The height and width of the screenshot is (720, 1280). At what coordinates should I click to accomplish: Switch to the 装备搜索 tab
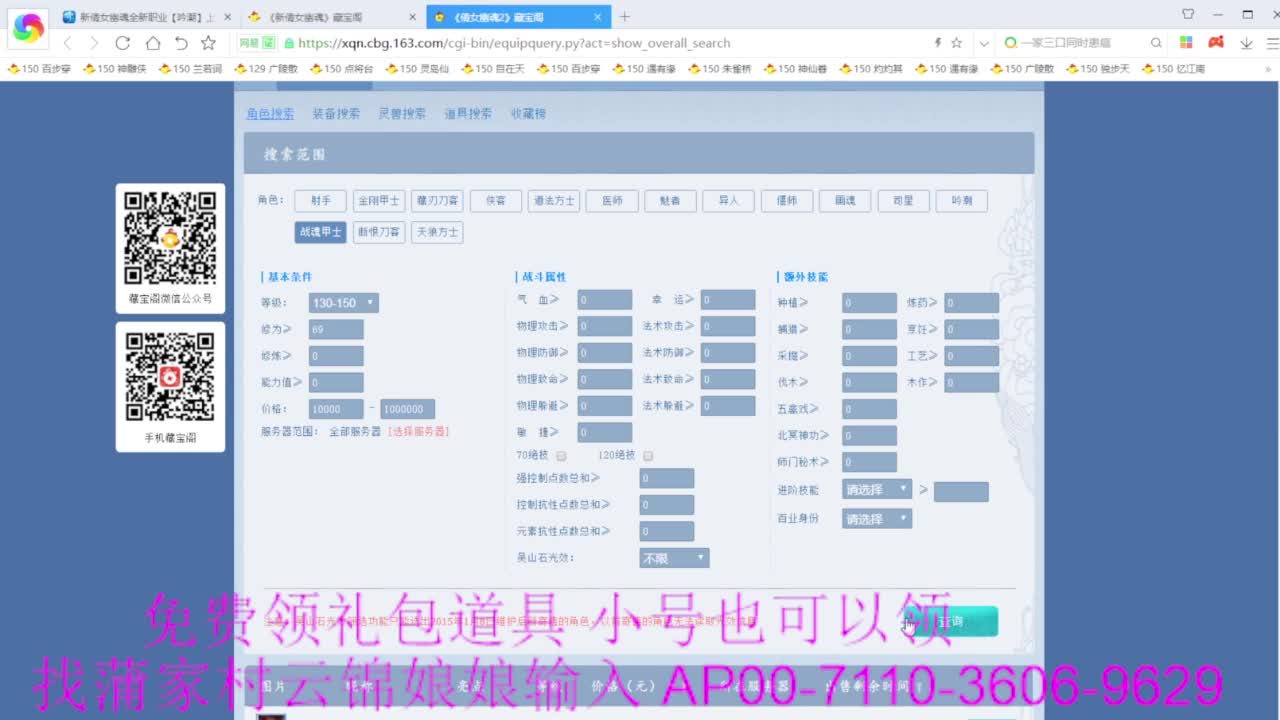[x=335, y=113]
